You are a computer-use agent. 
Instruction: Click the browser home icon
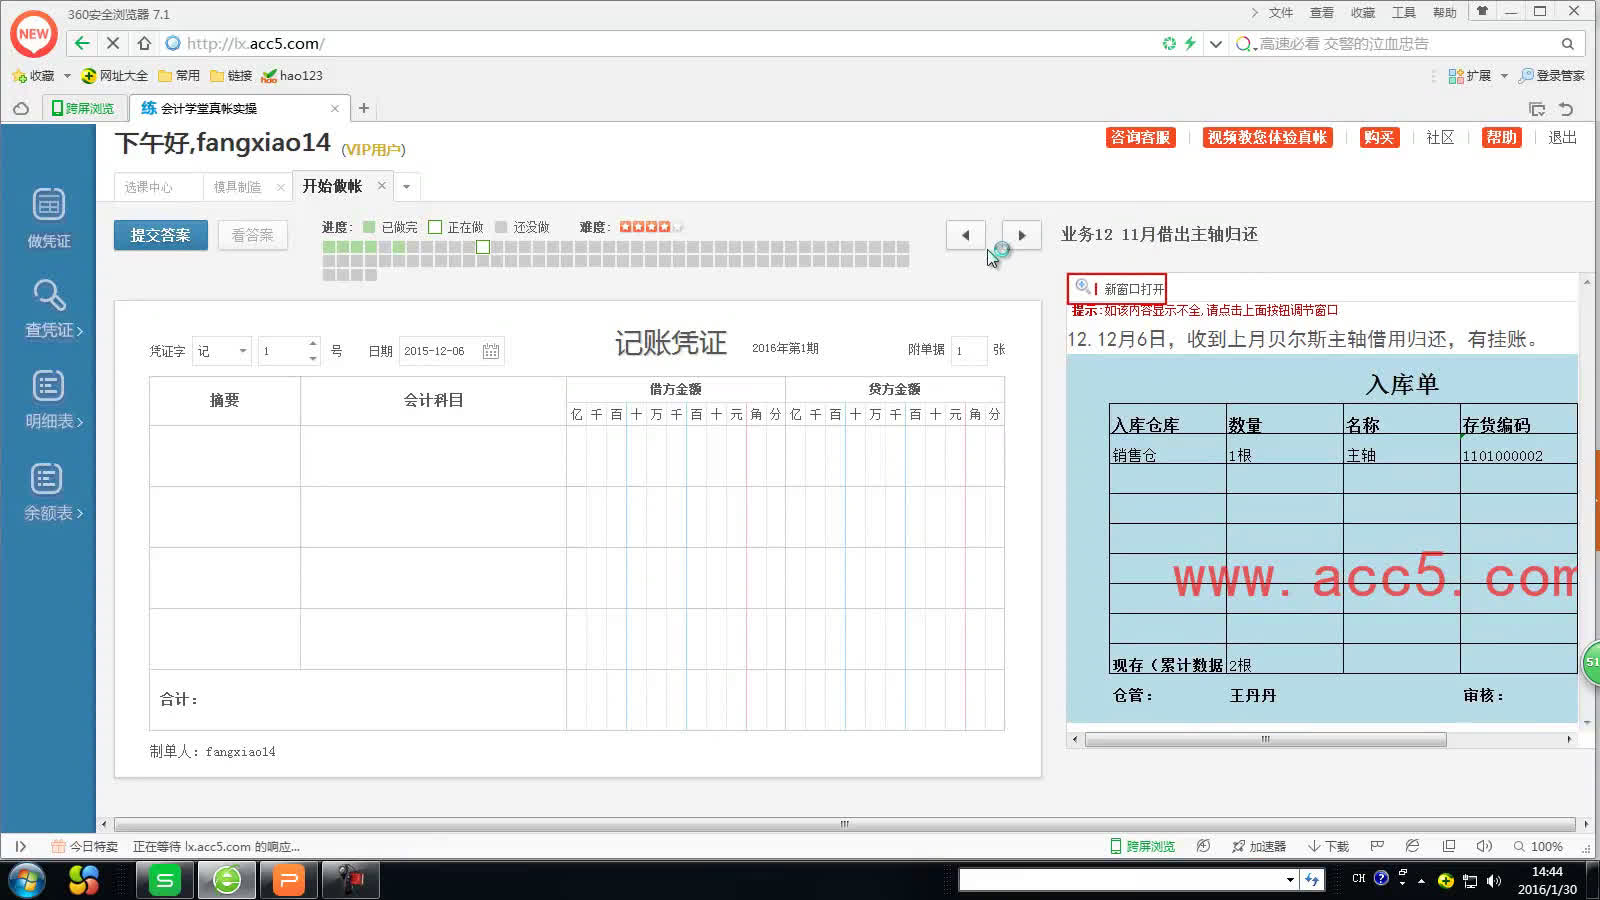[x=143, y=43]
